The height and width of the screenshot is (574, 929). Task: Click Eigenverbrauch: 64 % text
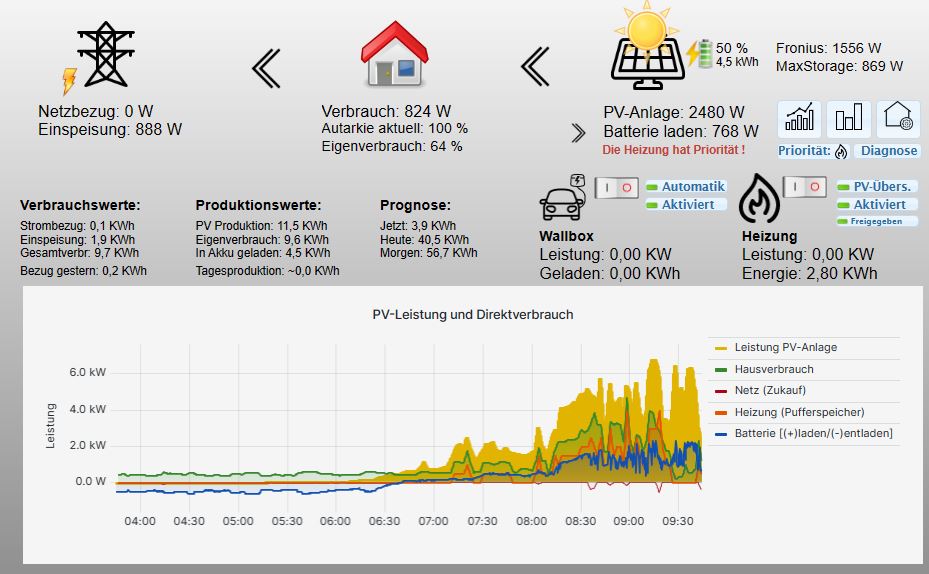(392, 146)
